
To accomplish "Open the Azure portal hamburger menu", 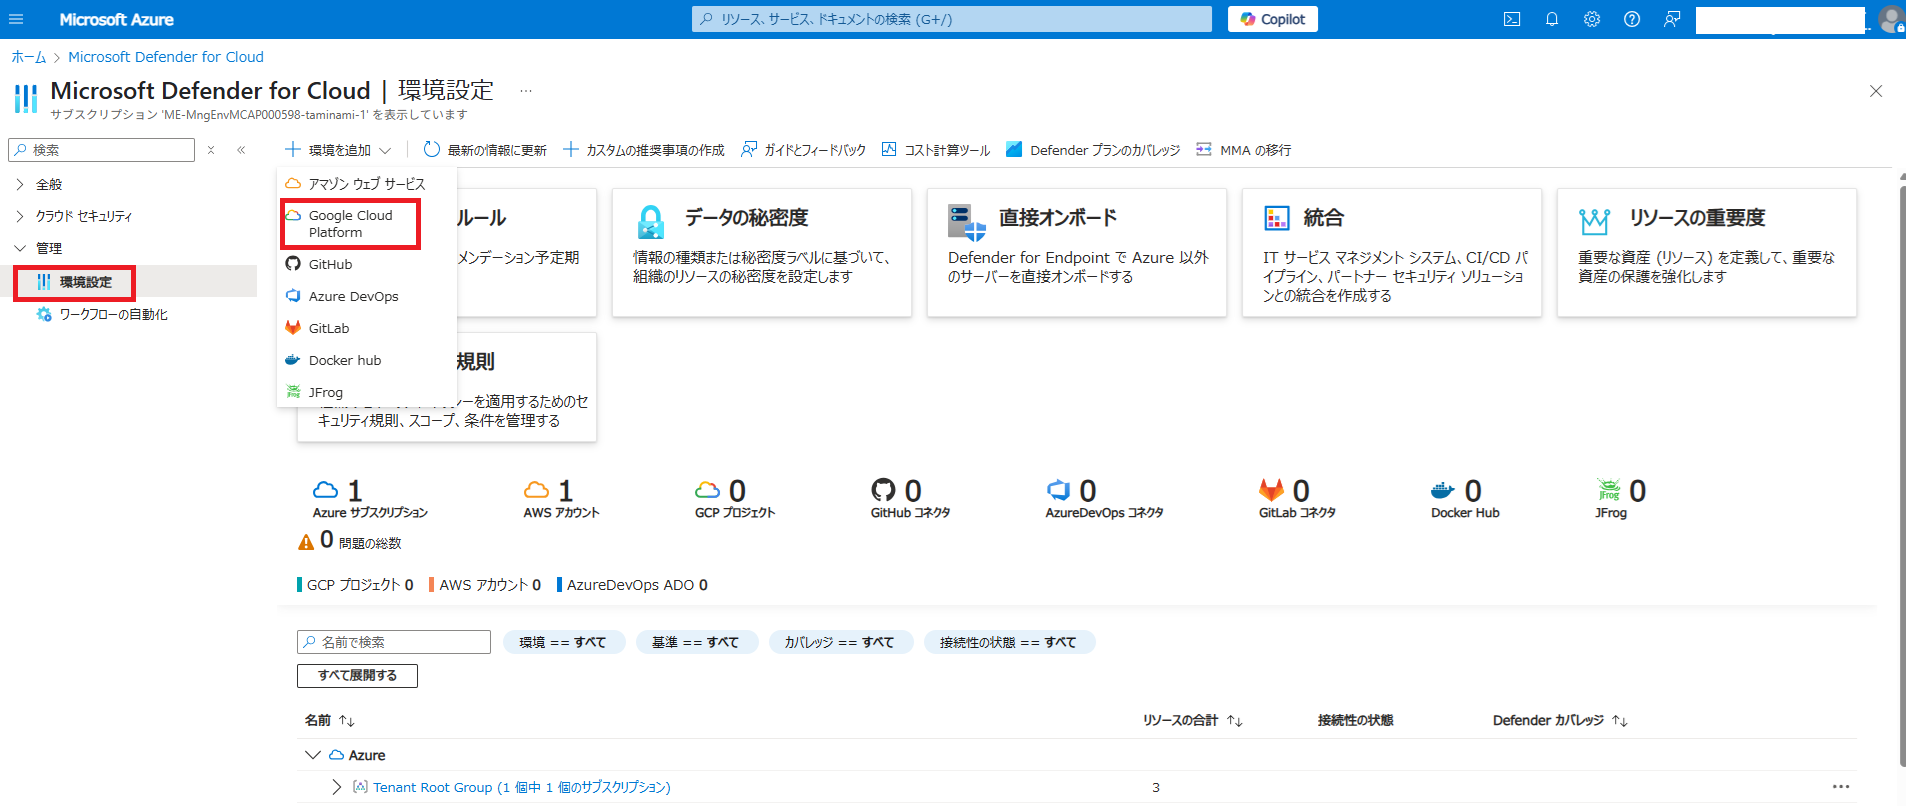I will pyautogui.click(x=16, y=19).
